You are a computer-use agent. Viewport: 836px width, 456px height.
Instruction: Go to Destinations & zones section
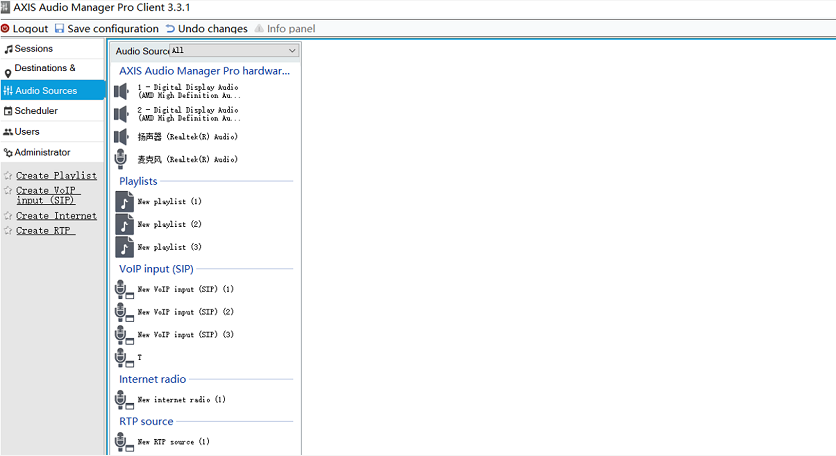53,69
